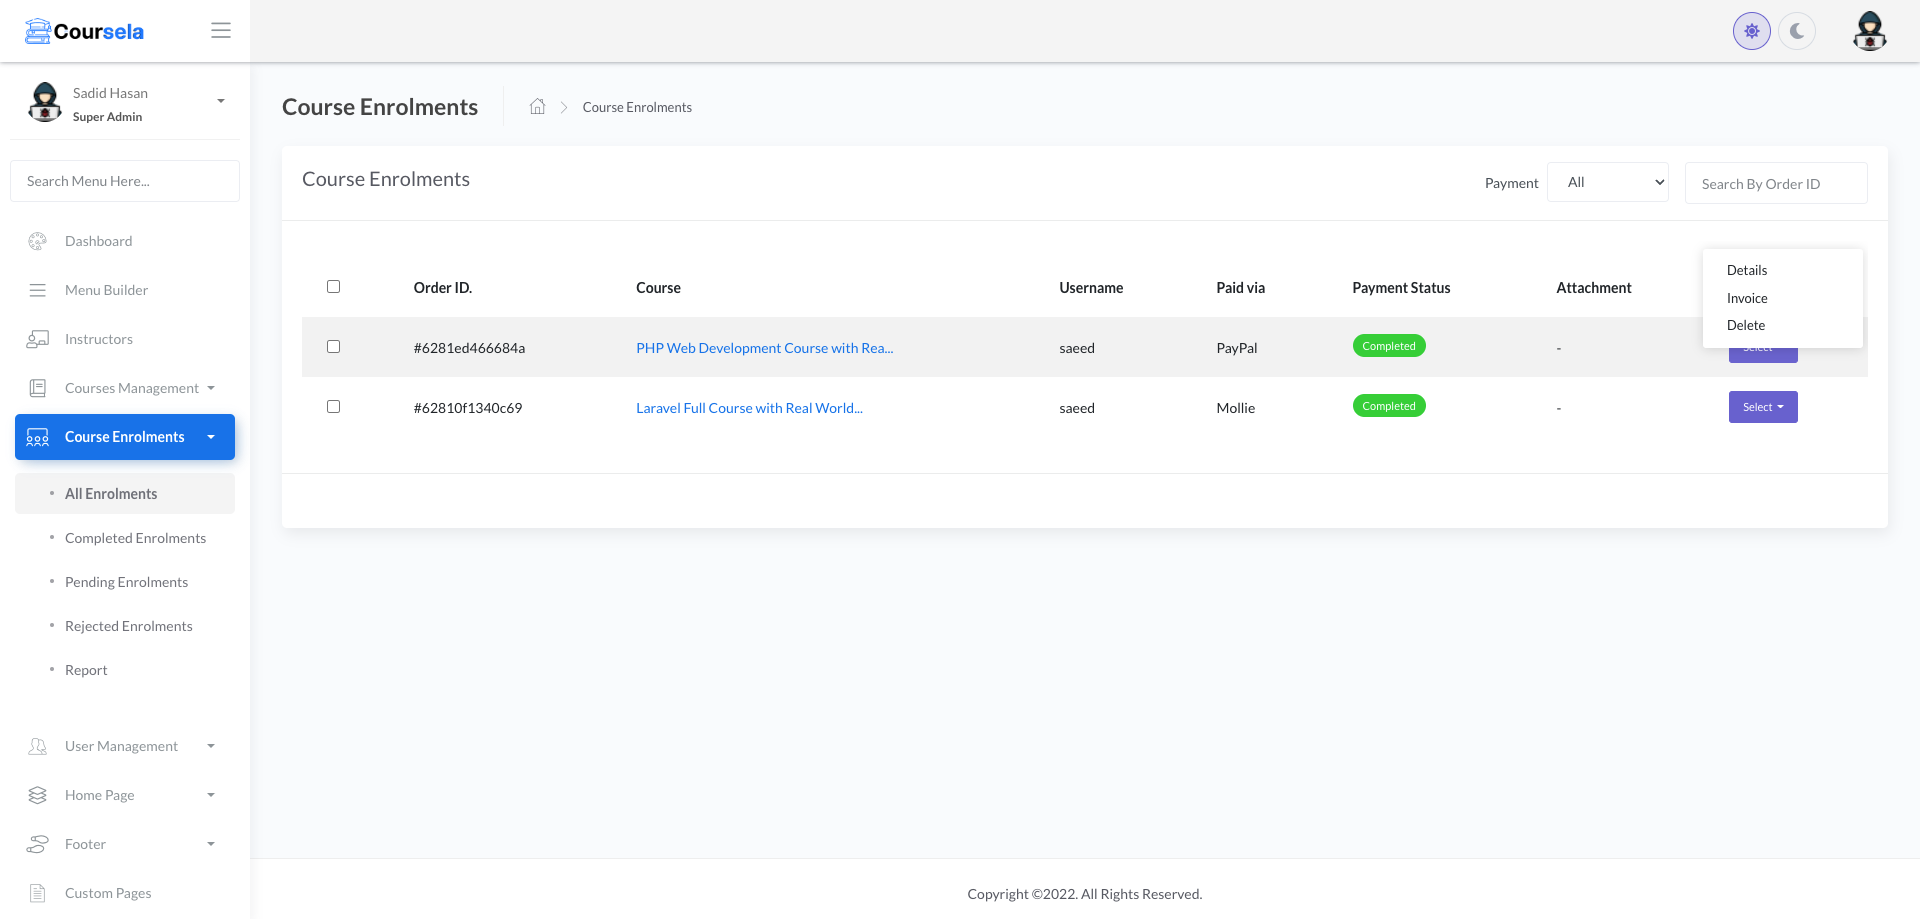Tick the checkbox for order #6281ed466684a
1920x919 pixels.
point(333,346)
